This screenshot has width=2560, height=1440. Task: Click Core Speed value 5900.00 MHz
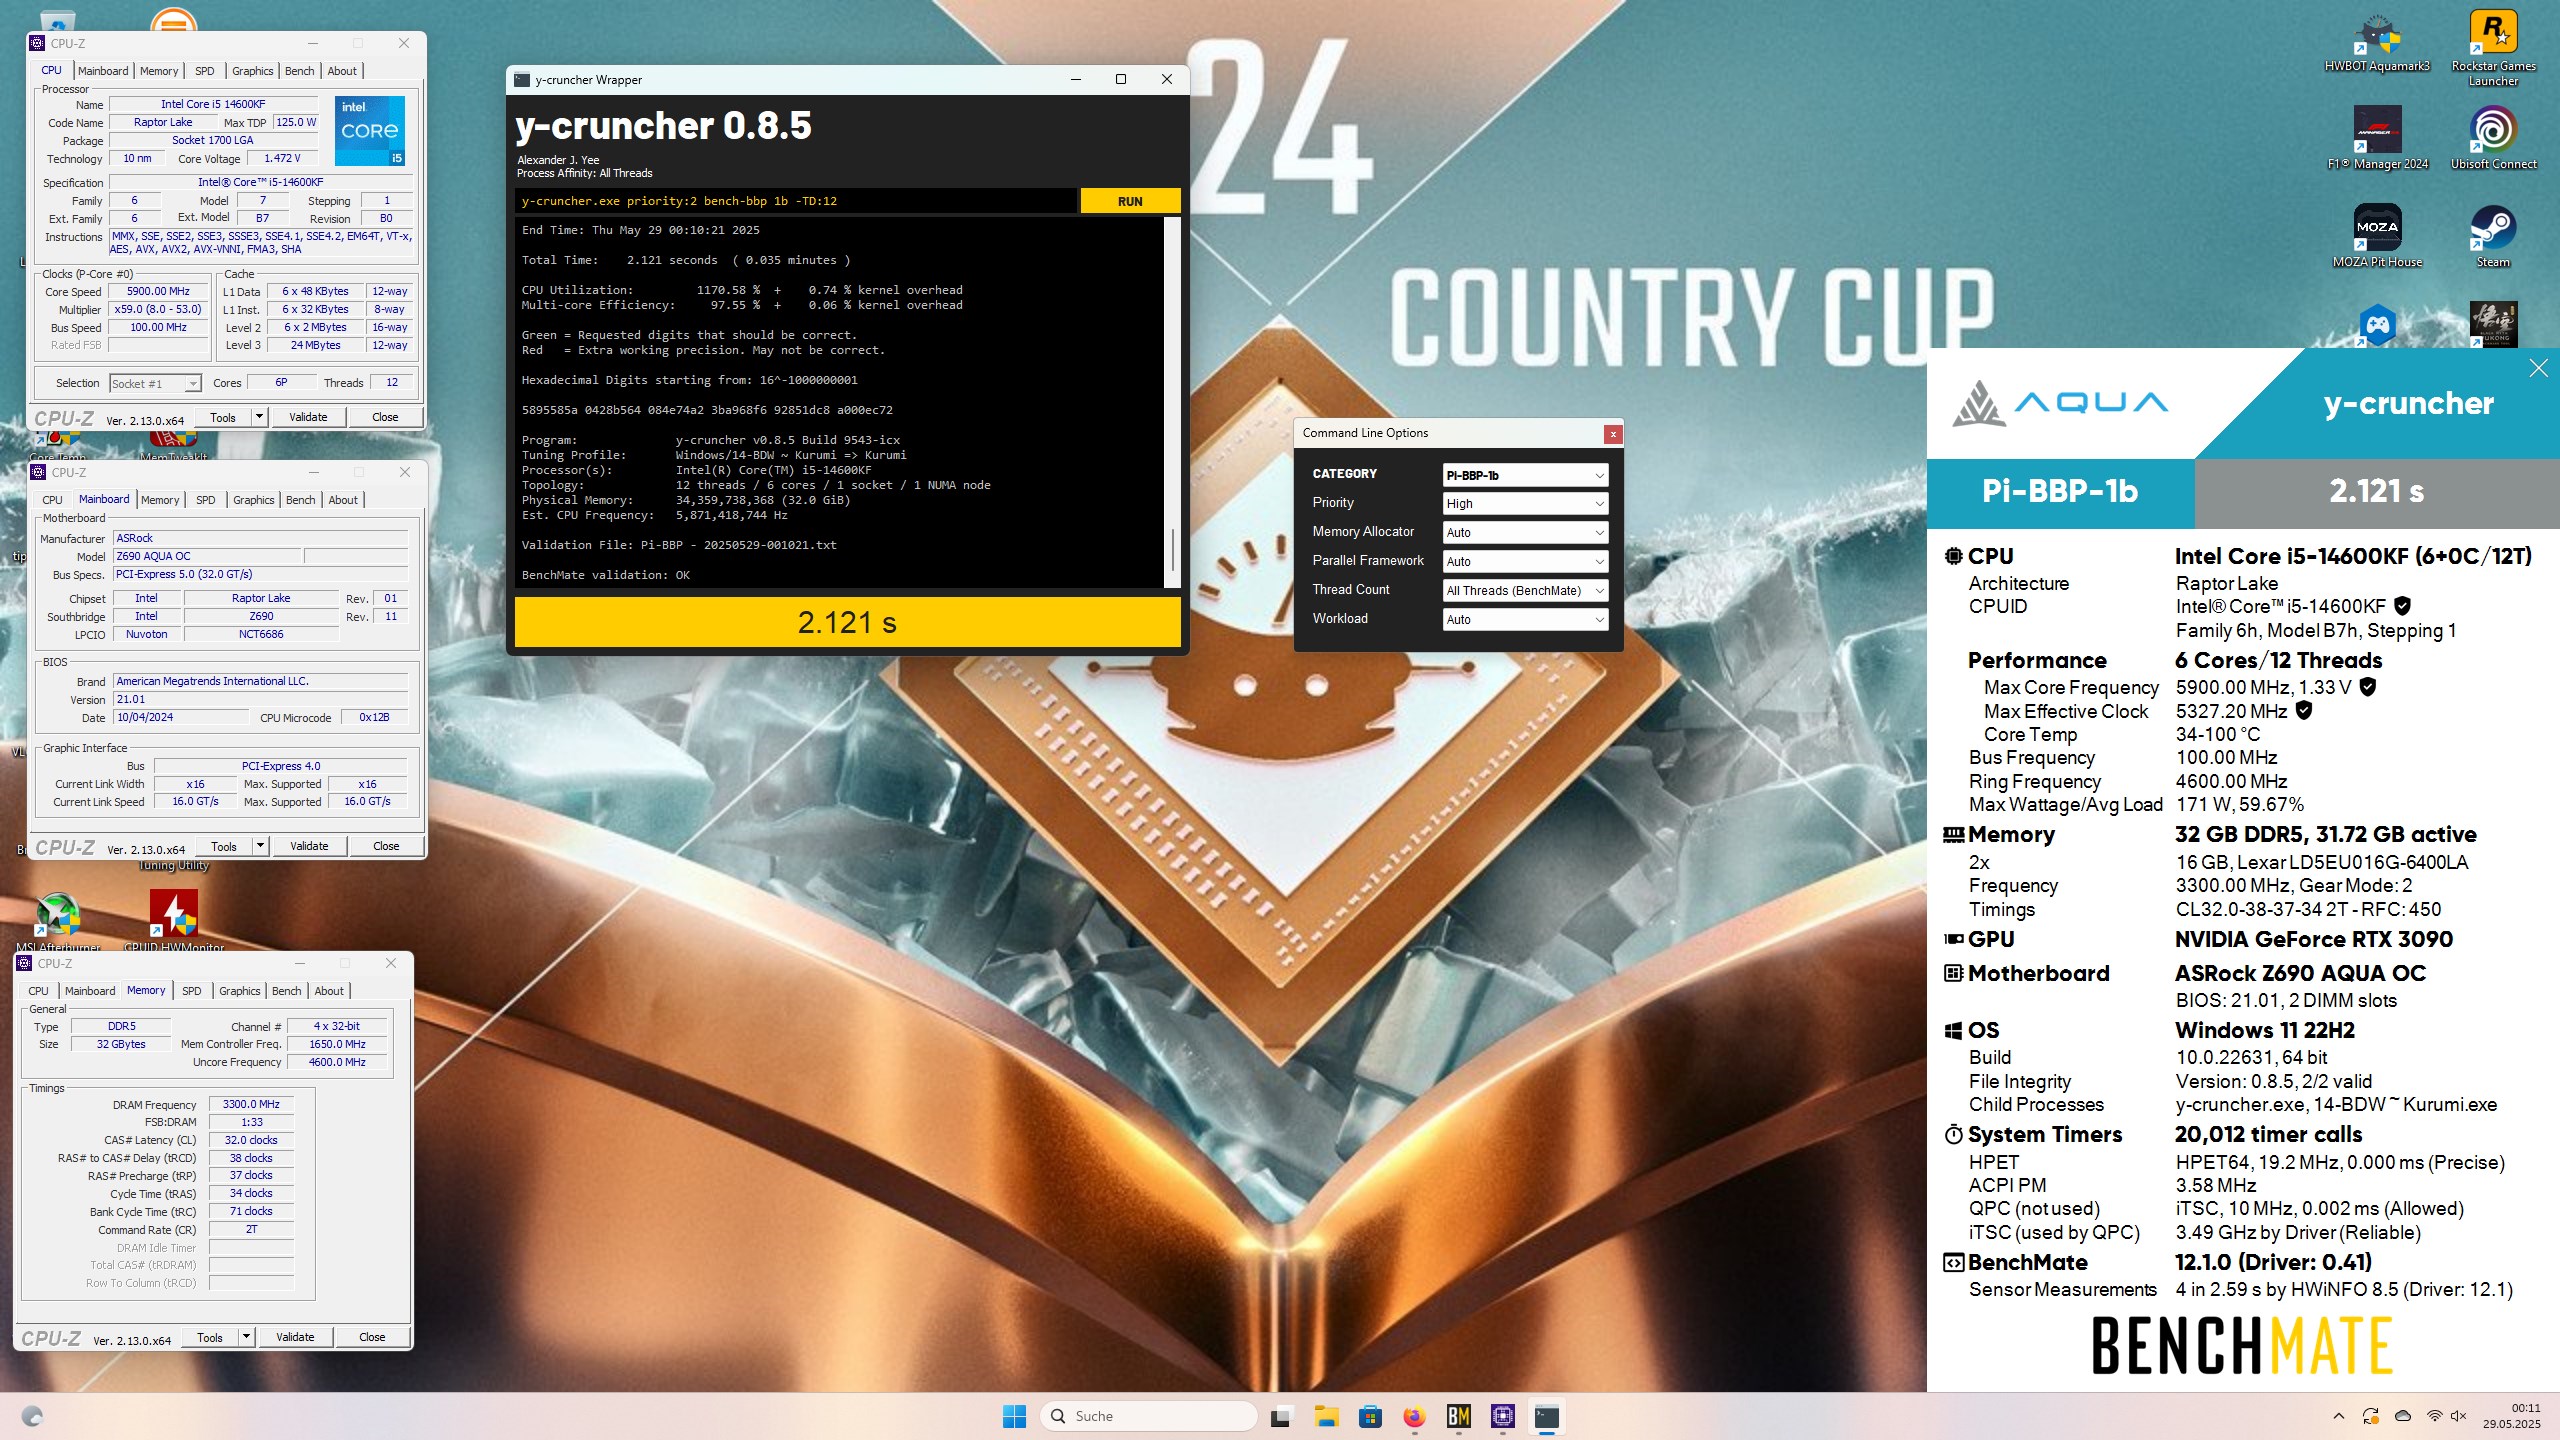click(158, 292)
